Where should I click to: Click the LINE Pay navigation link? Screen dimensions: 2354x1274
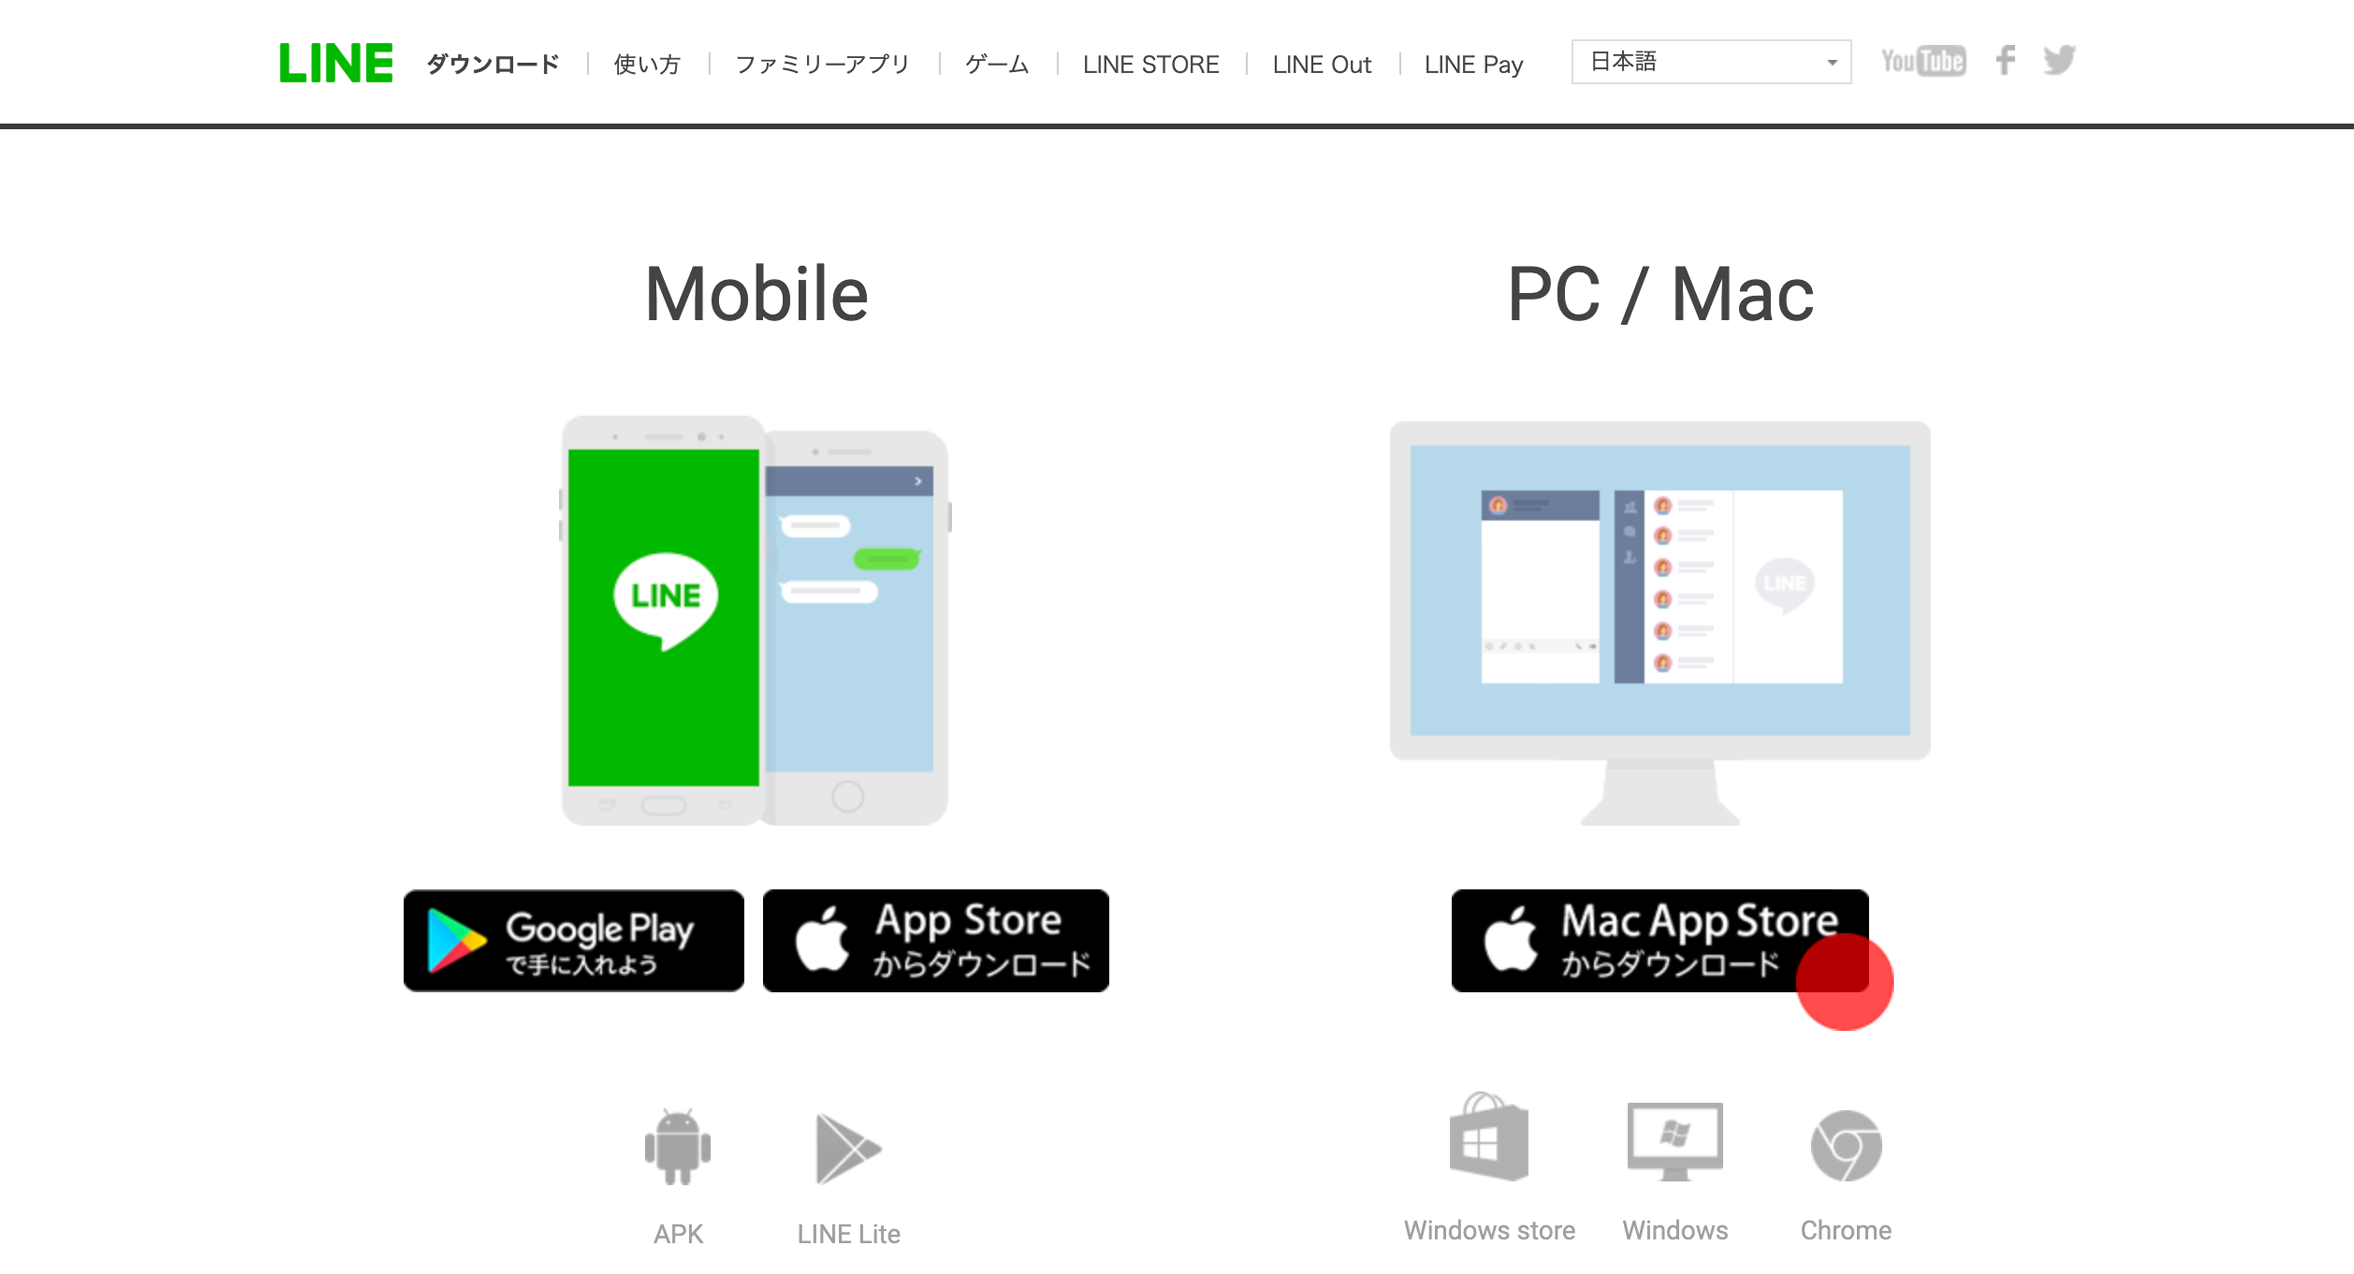(x=1471, y=63)
